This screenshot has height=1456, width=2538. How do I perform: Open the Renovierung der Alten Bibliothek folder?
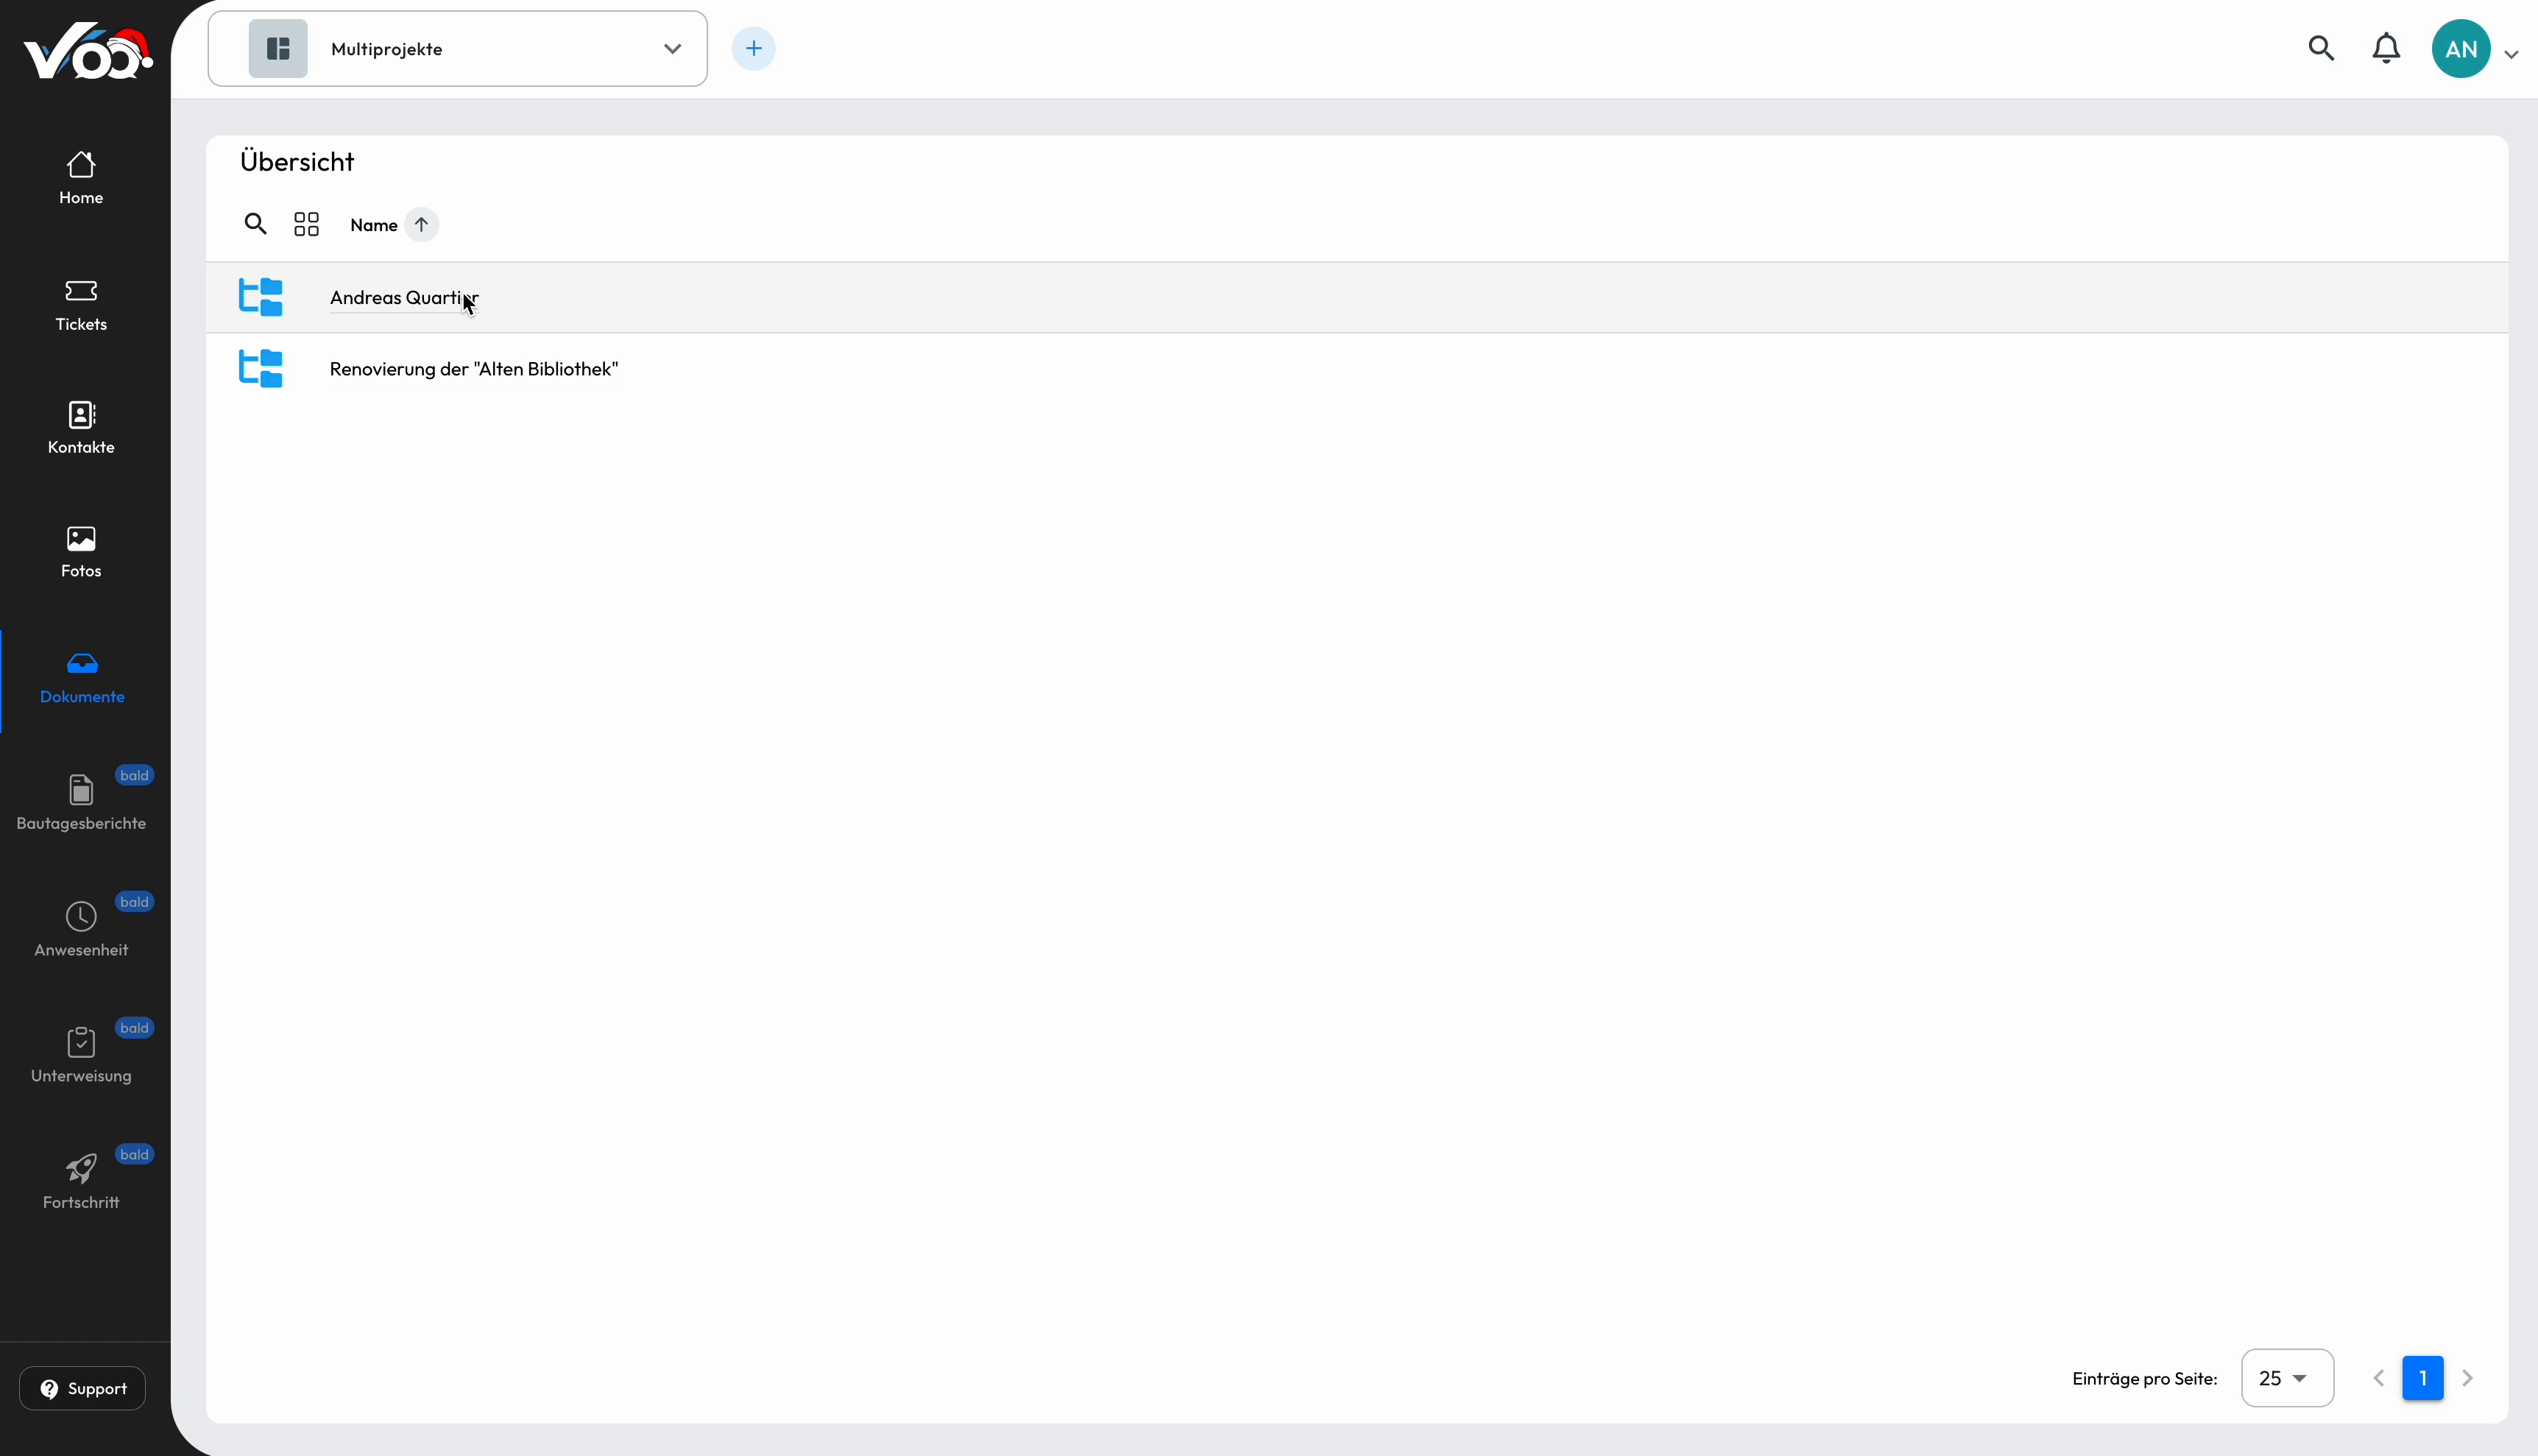473,367
